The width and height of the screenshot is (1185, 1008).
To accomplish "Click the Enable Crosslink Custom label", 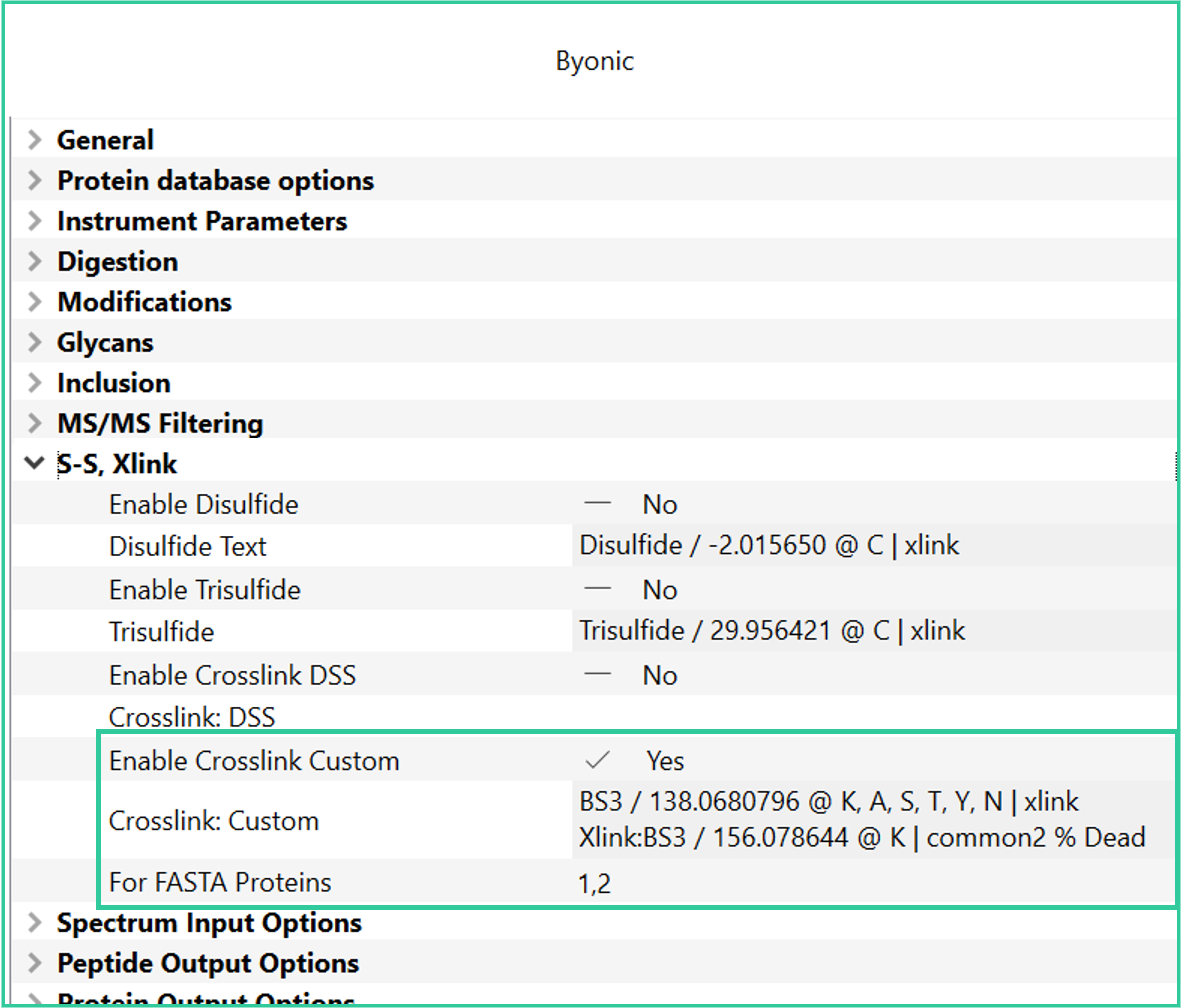I will [254, 760].
